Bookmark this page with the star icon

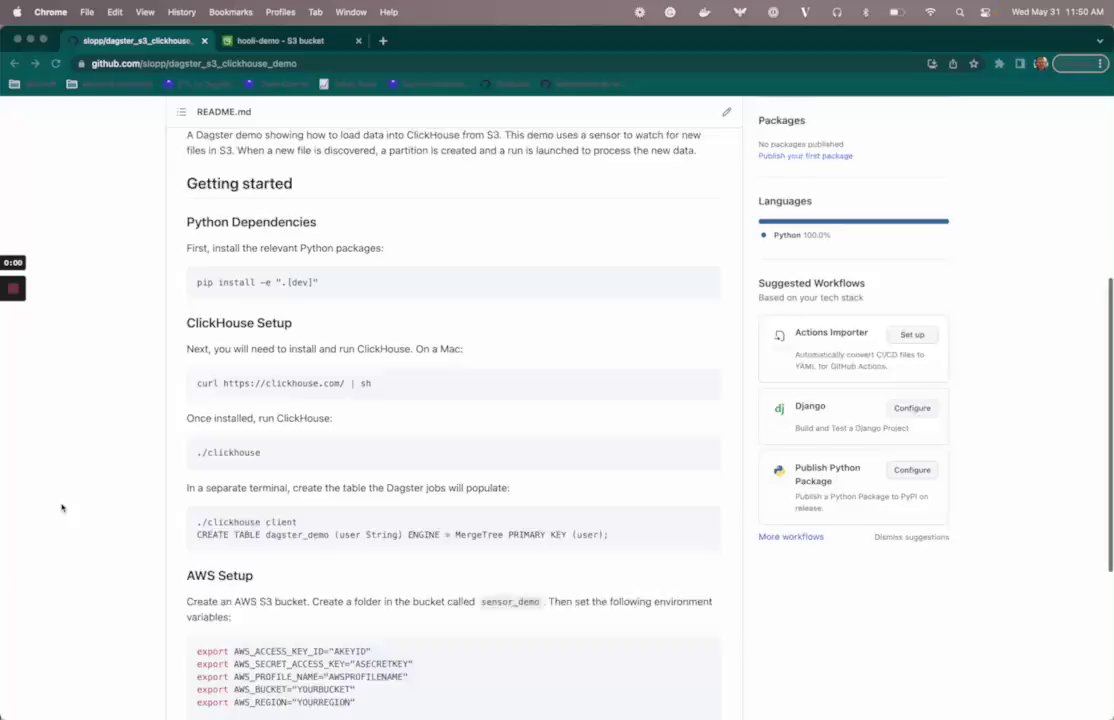click(x=974, y=64)
